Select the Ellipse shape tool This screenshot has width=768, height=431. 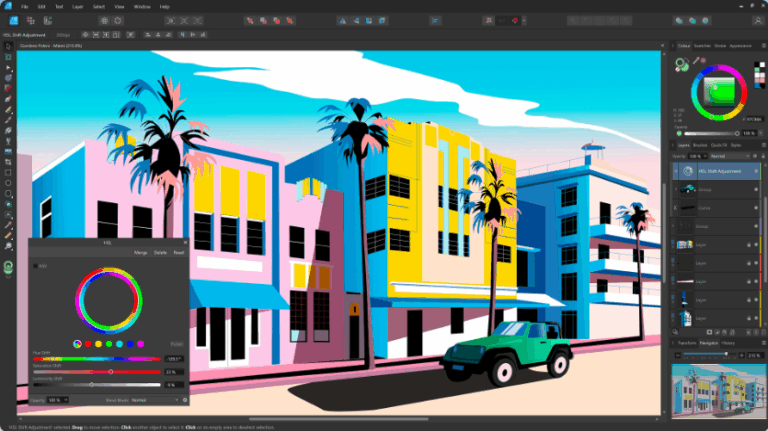coord(8,183)
